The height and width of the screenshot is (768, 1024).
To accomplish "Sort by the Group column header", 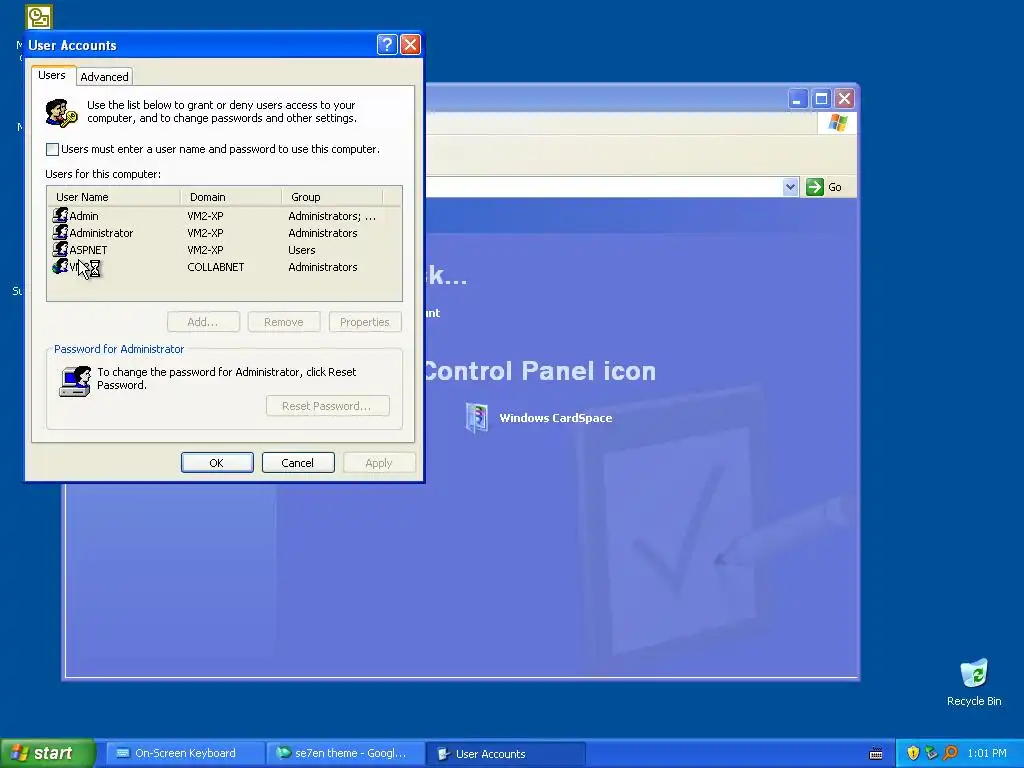I will pyautogui.click(x=332, y=197).
